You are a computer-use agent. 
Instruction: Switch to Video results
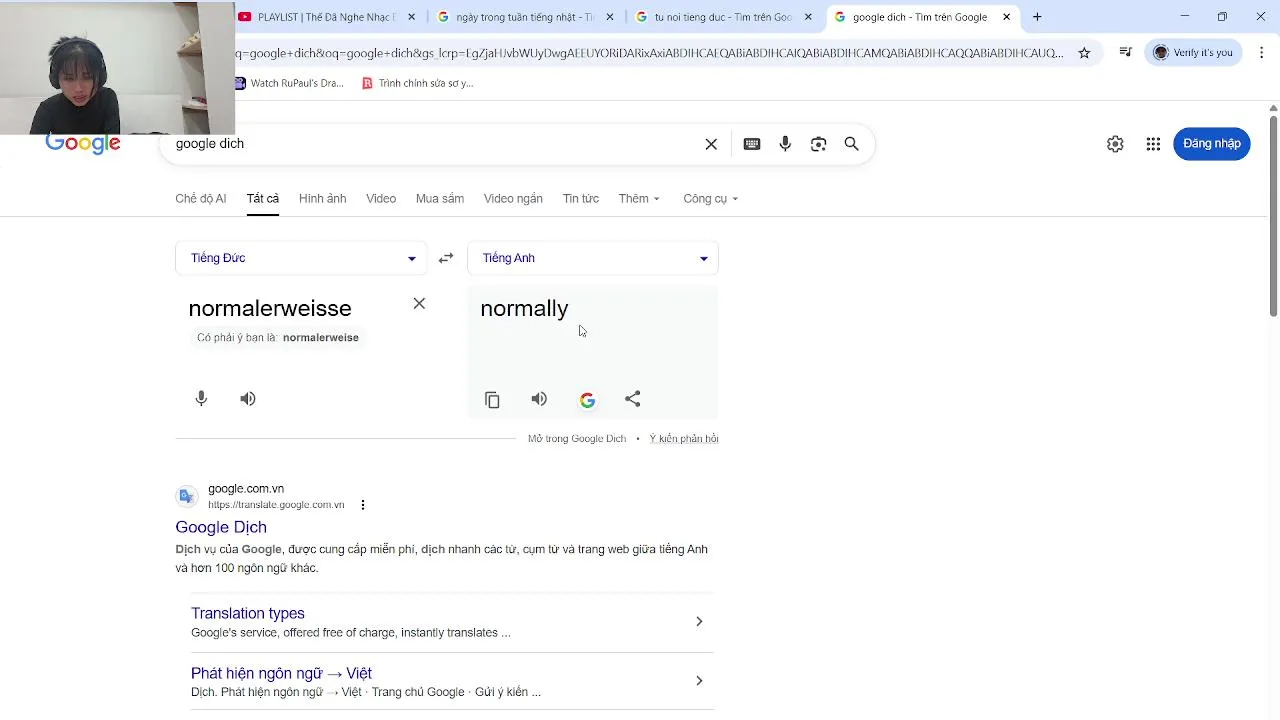(381, 199)
